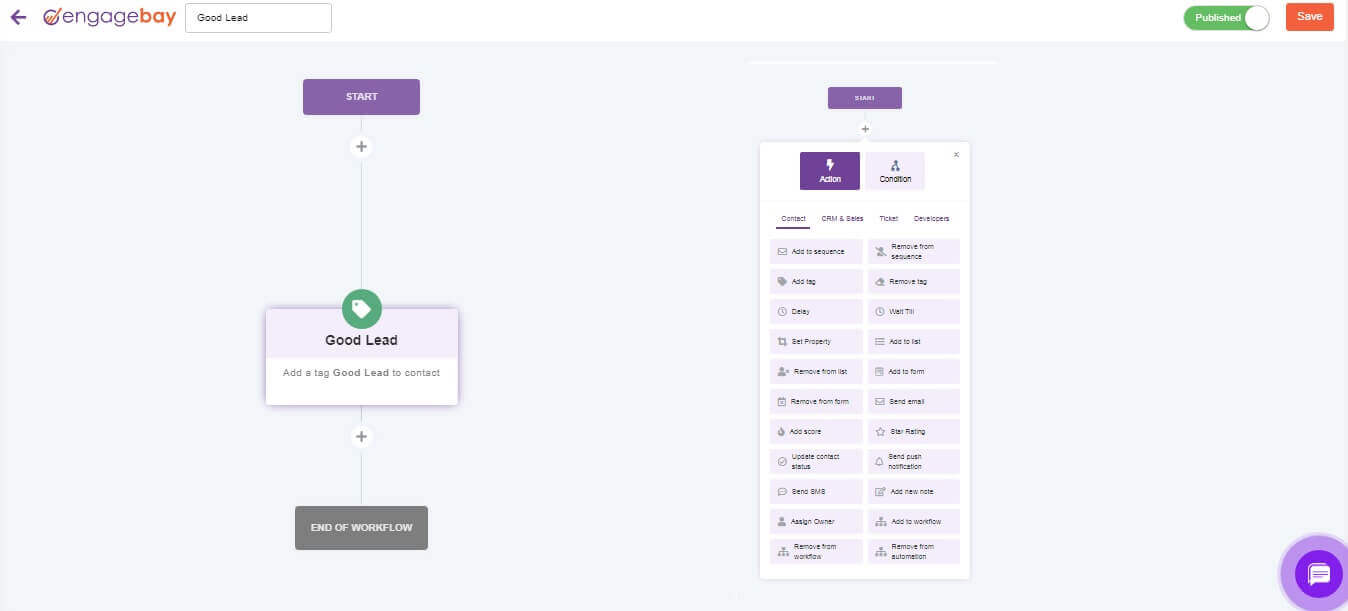Select the Condition type button
1348x611 pixels.
coord(895,171)
